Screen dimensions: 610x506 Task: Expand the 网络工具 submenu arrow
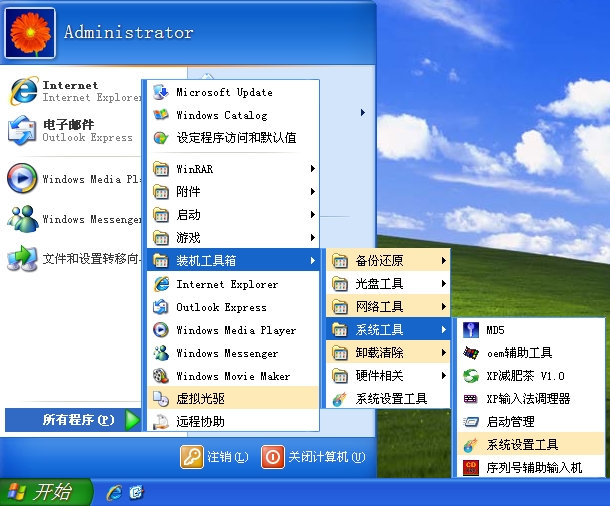pyautogui.click(x=444, y=307)
